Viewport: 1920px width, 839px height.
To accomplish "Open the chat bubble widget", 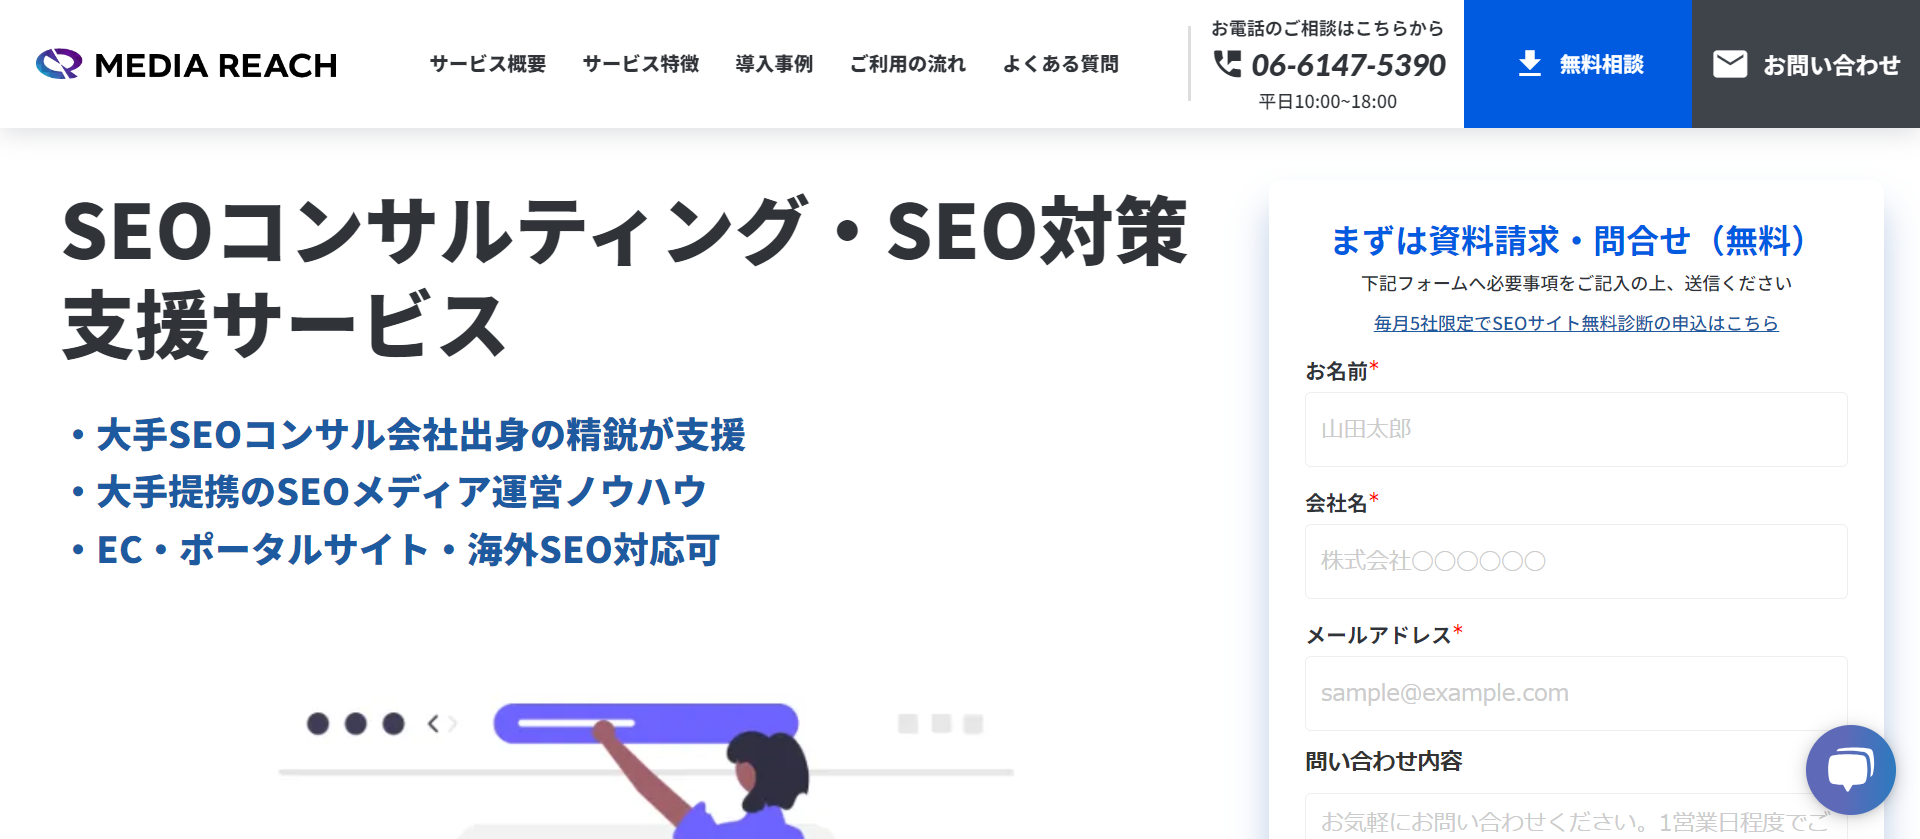I will pyautogui.click(x=1850, y=769).
